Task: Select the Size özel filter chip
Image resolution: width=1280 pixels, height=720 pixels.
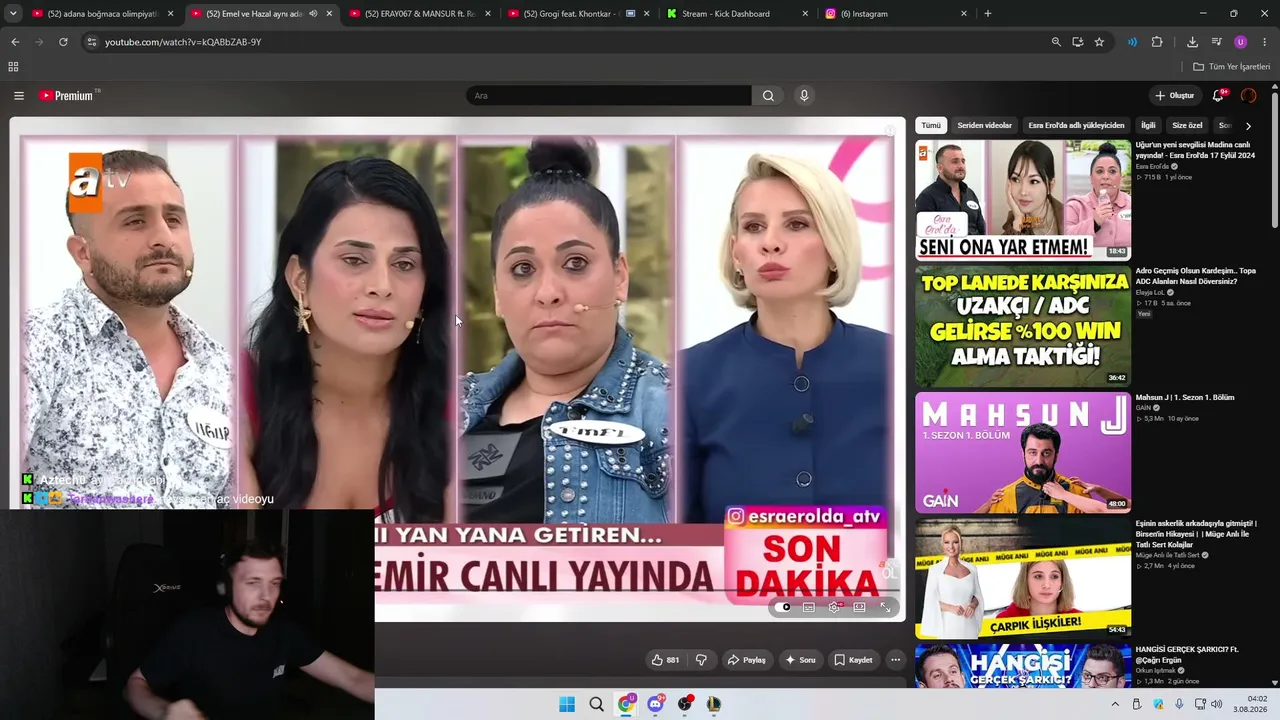Action: pos(1187,126)
